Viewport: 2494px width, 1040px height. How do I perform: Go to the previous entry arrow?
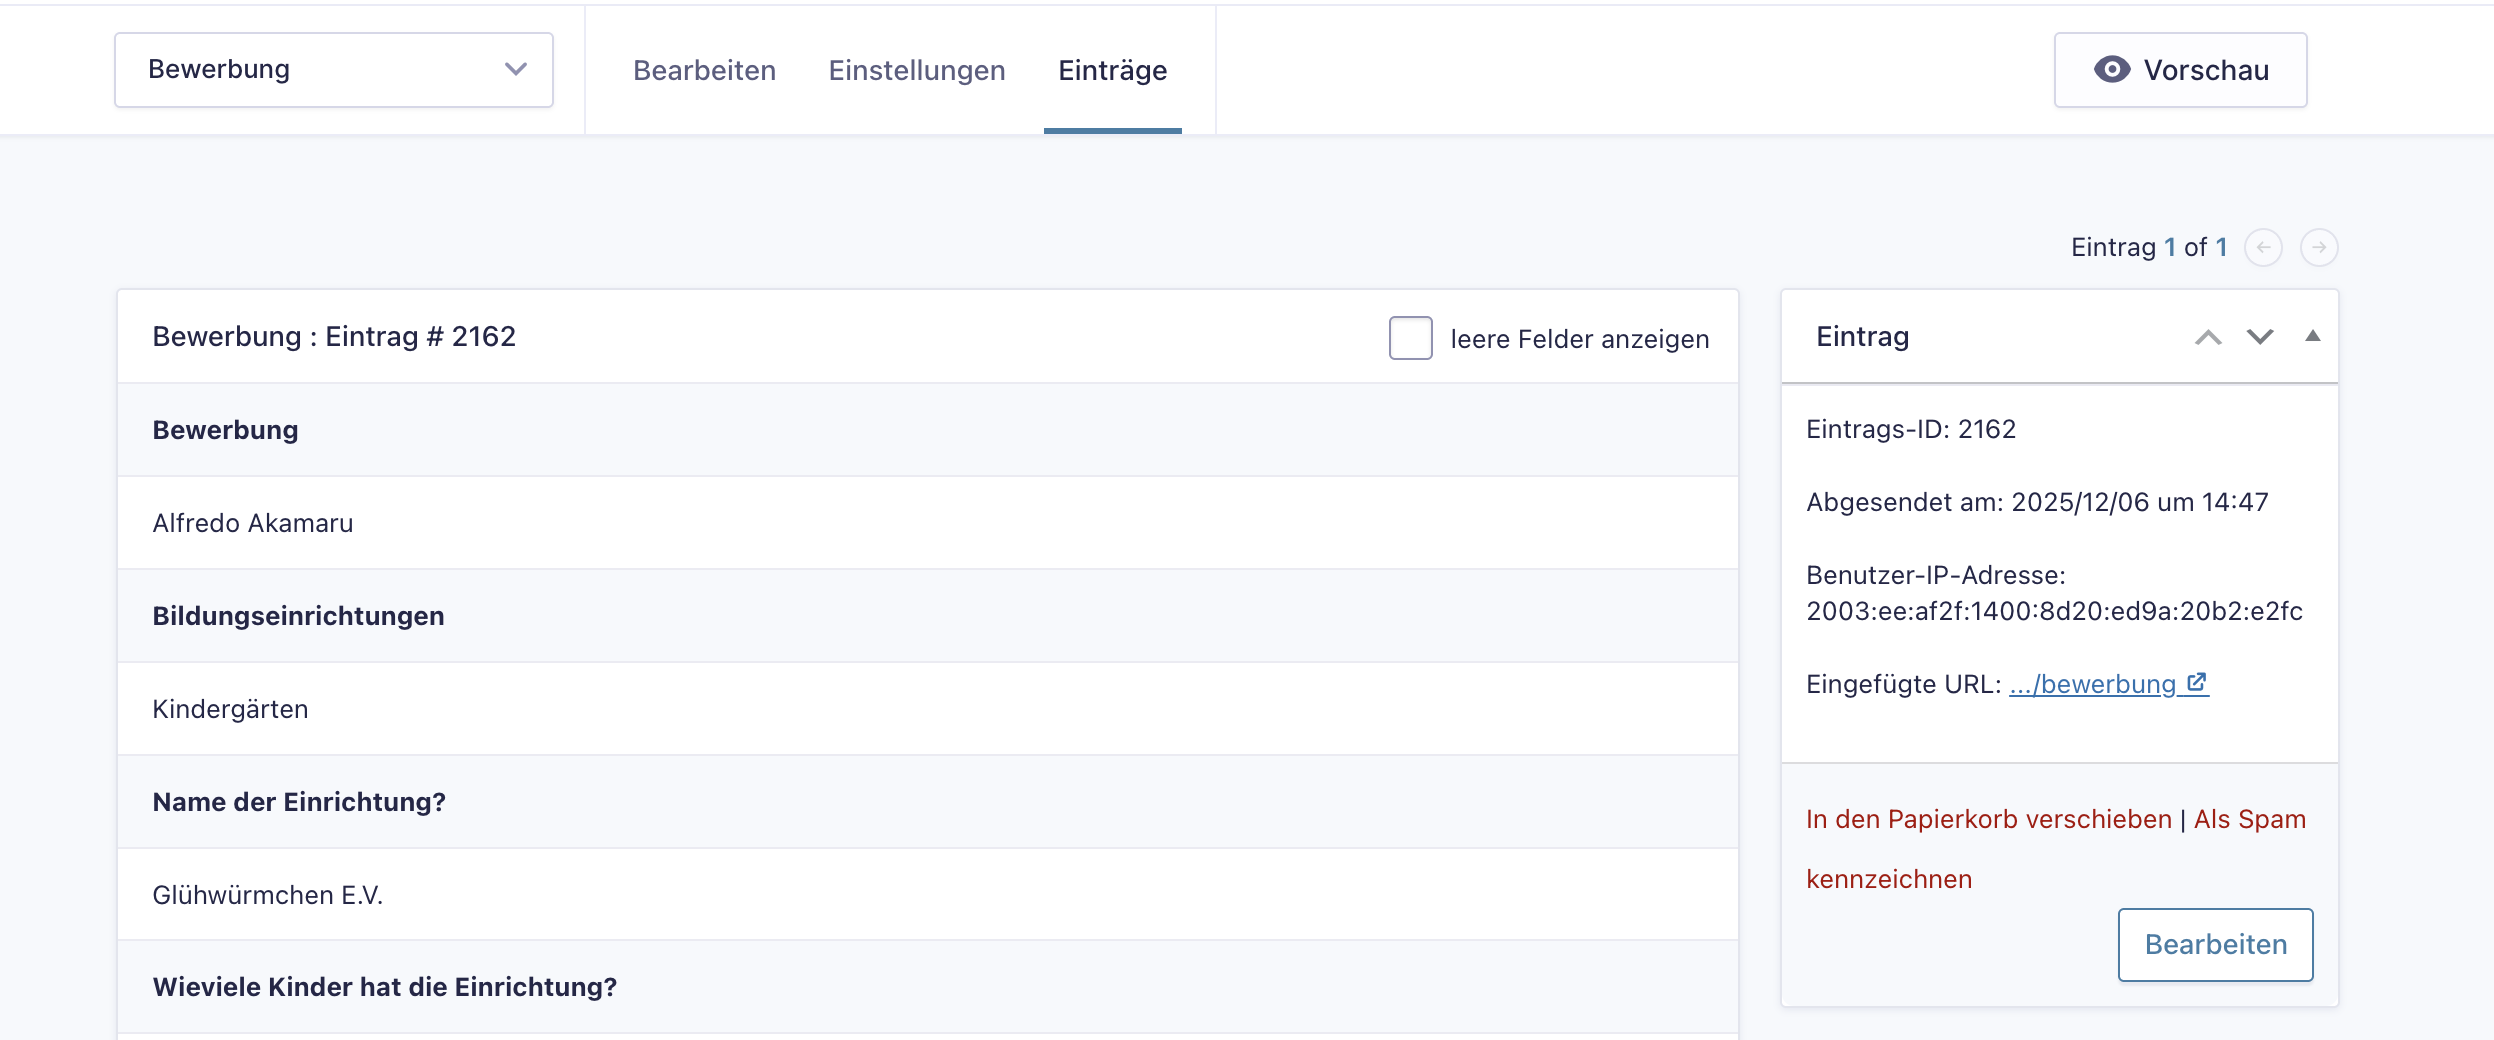[x=2263, y=247]
